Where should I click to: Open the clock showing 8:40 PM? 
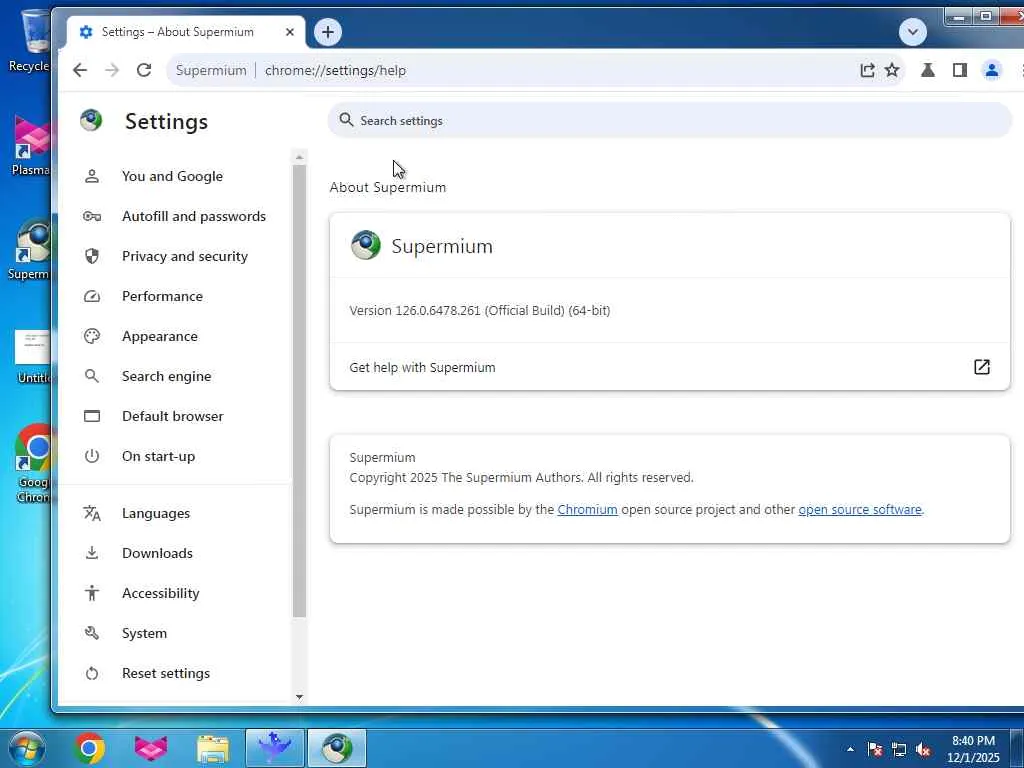coord(973,749)
